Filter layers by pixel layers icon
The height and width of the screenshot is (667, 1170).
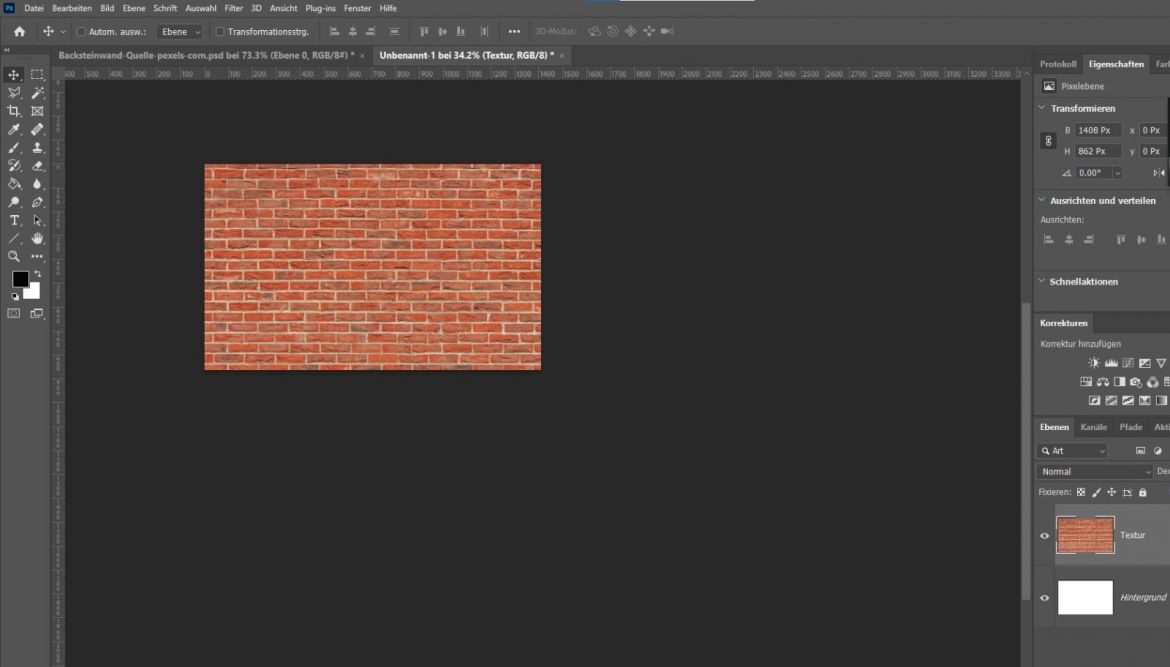(x=1140, y=451)
